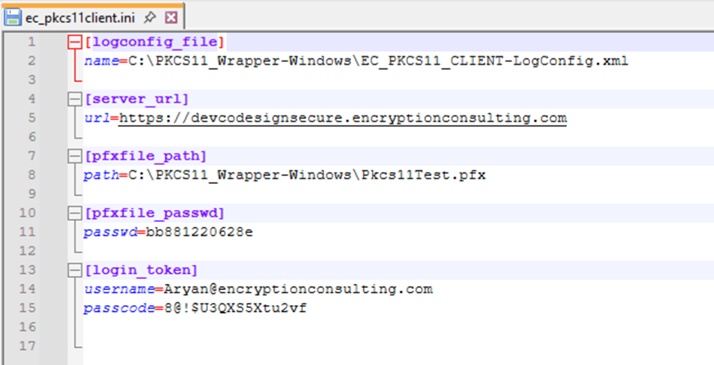Click the 'url' key on line 5
Viewport: 714px width, 365px height.
click(97, 118)
